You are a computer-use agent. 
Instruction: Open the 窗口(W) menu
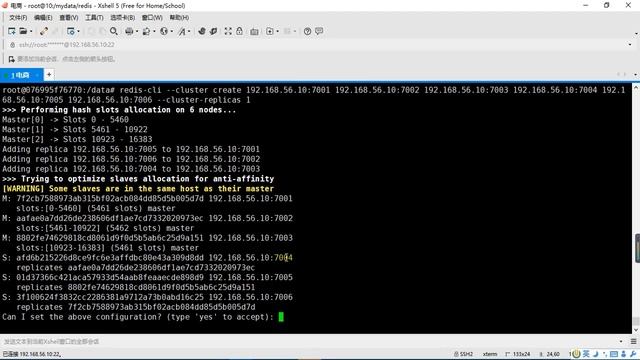click(x=152, y=18)
